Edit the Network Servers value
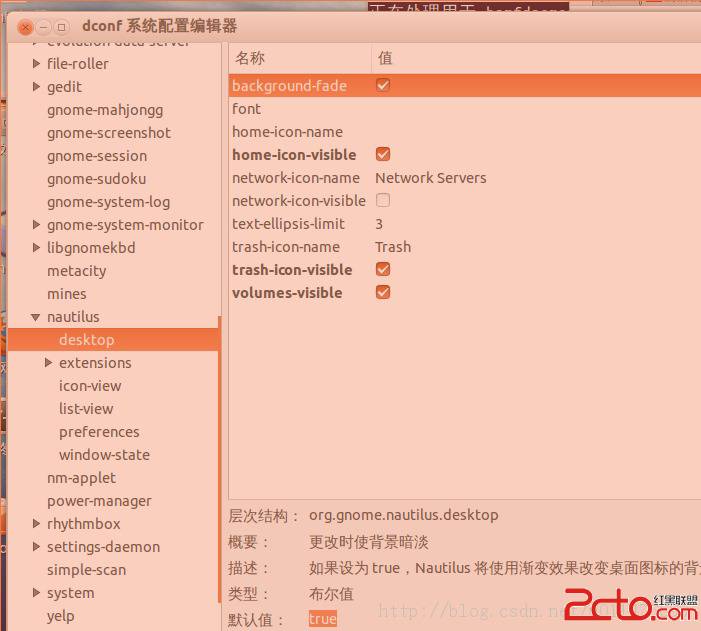The image size is (701, 631). tap(431, 178)
